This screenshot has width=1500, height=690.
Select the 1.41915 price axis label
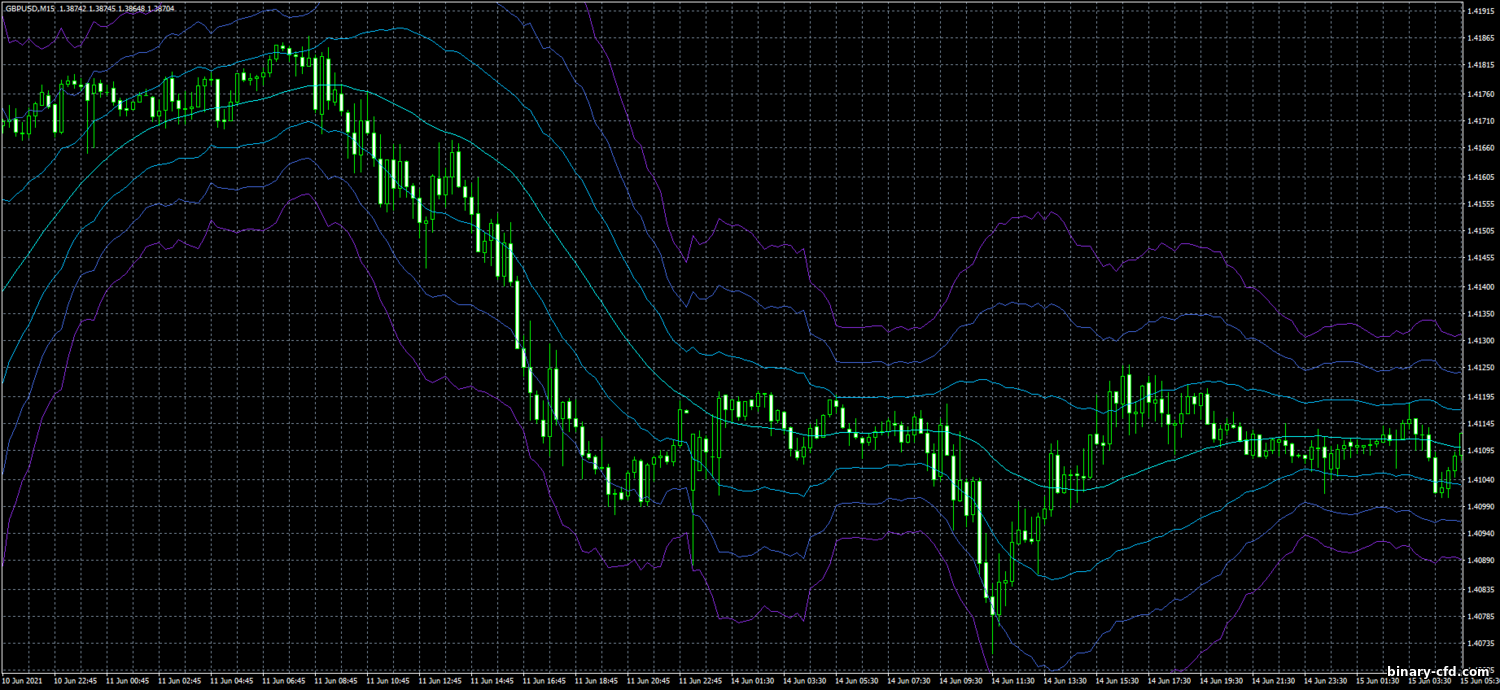1481,11
